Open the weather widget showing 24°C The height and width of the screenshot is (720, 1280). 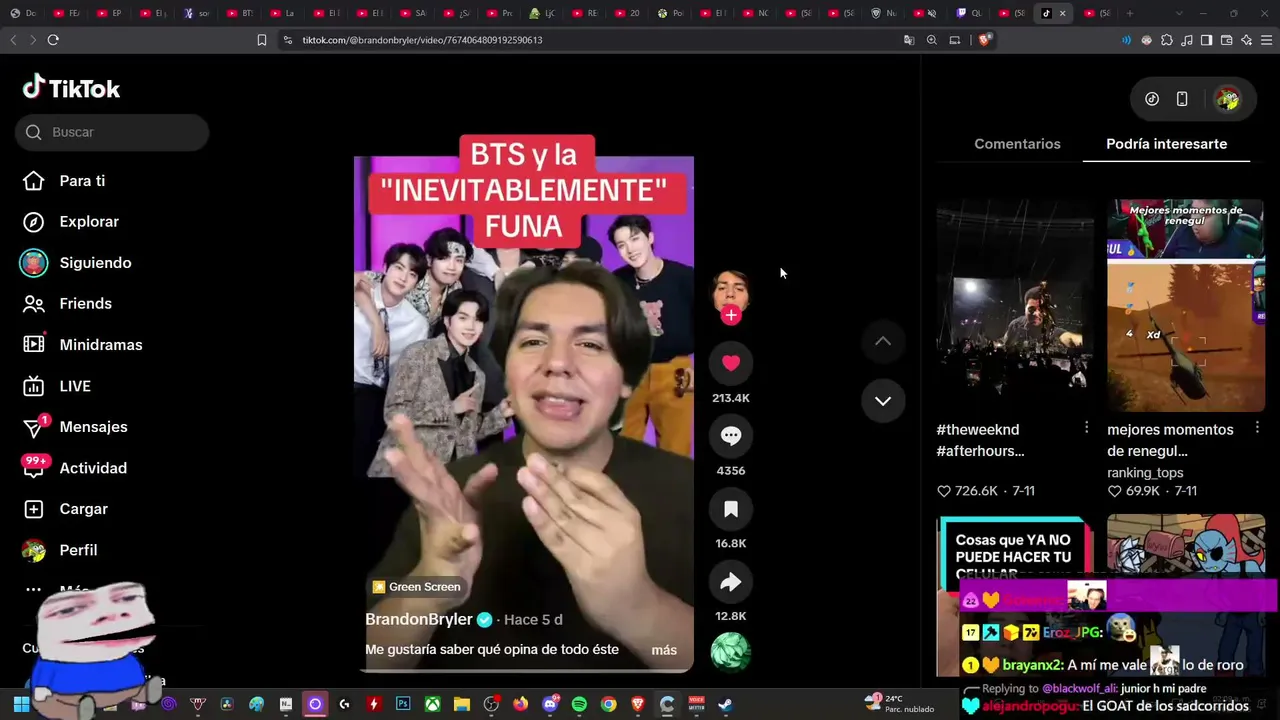click(902, 704)
